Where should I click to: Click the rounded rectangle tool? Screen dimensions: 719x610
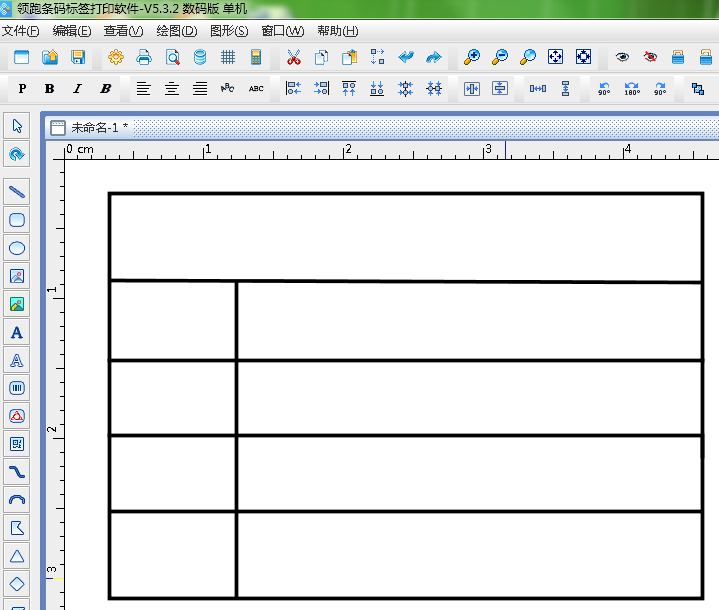17,220
